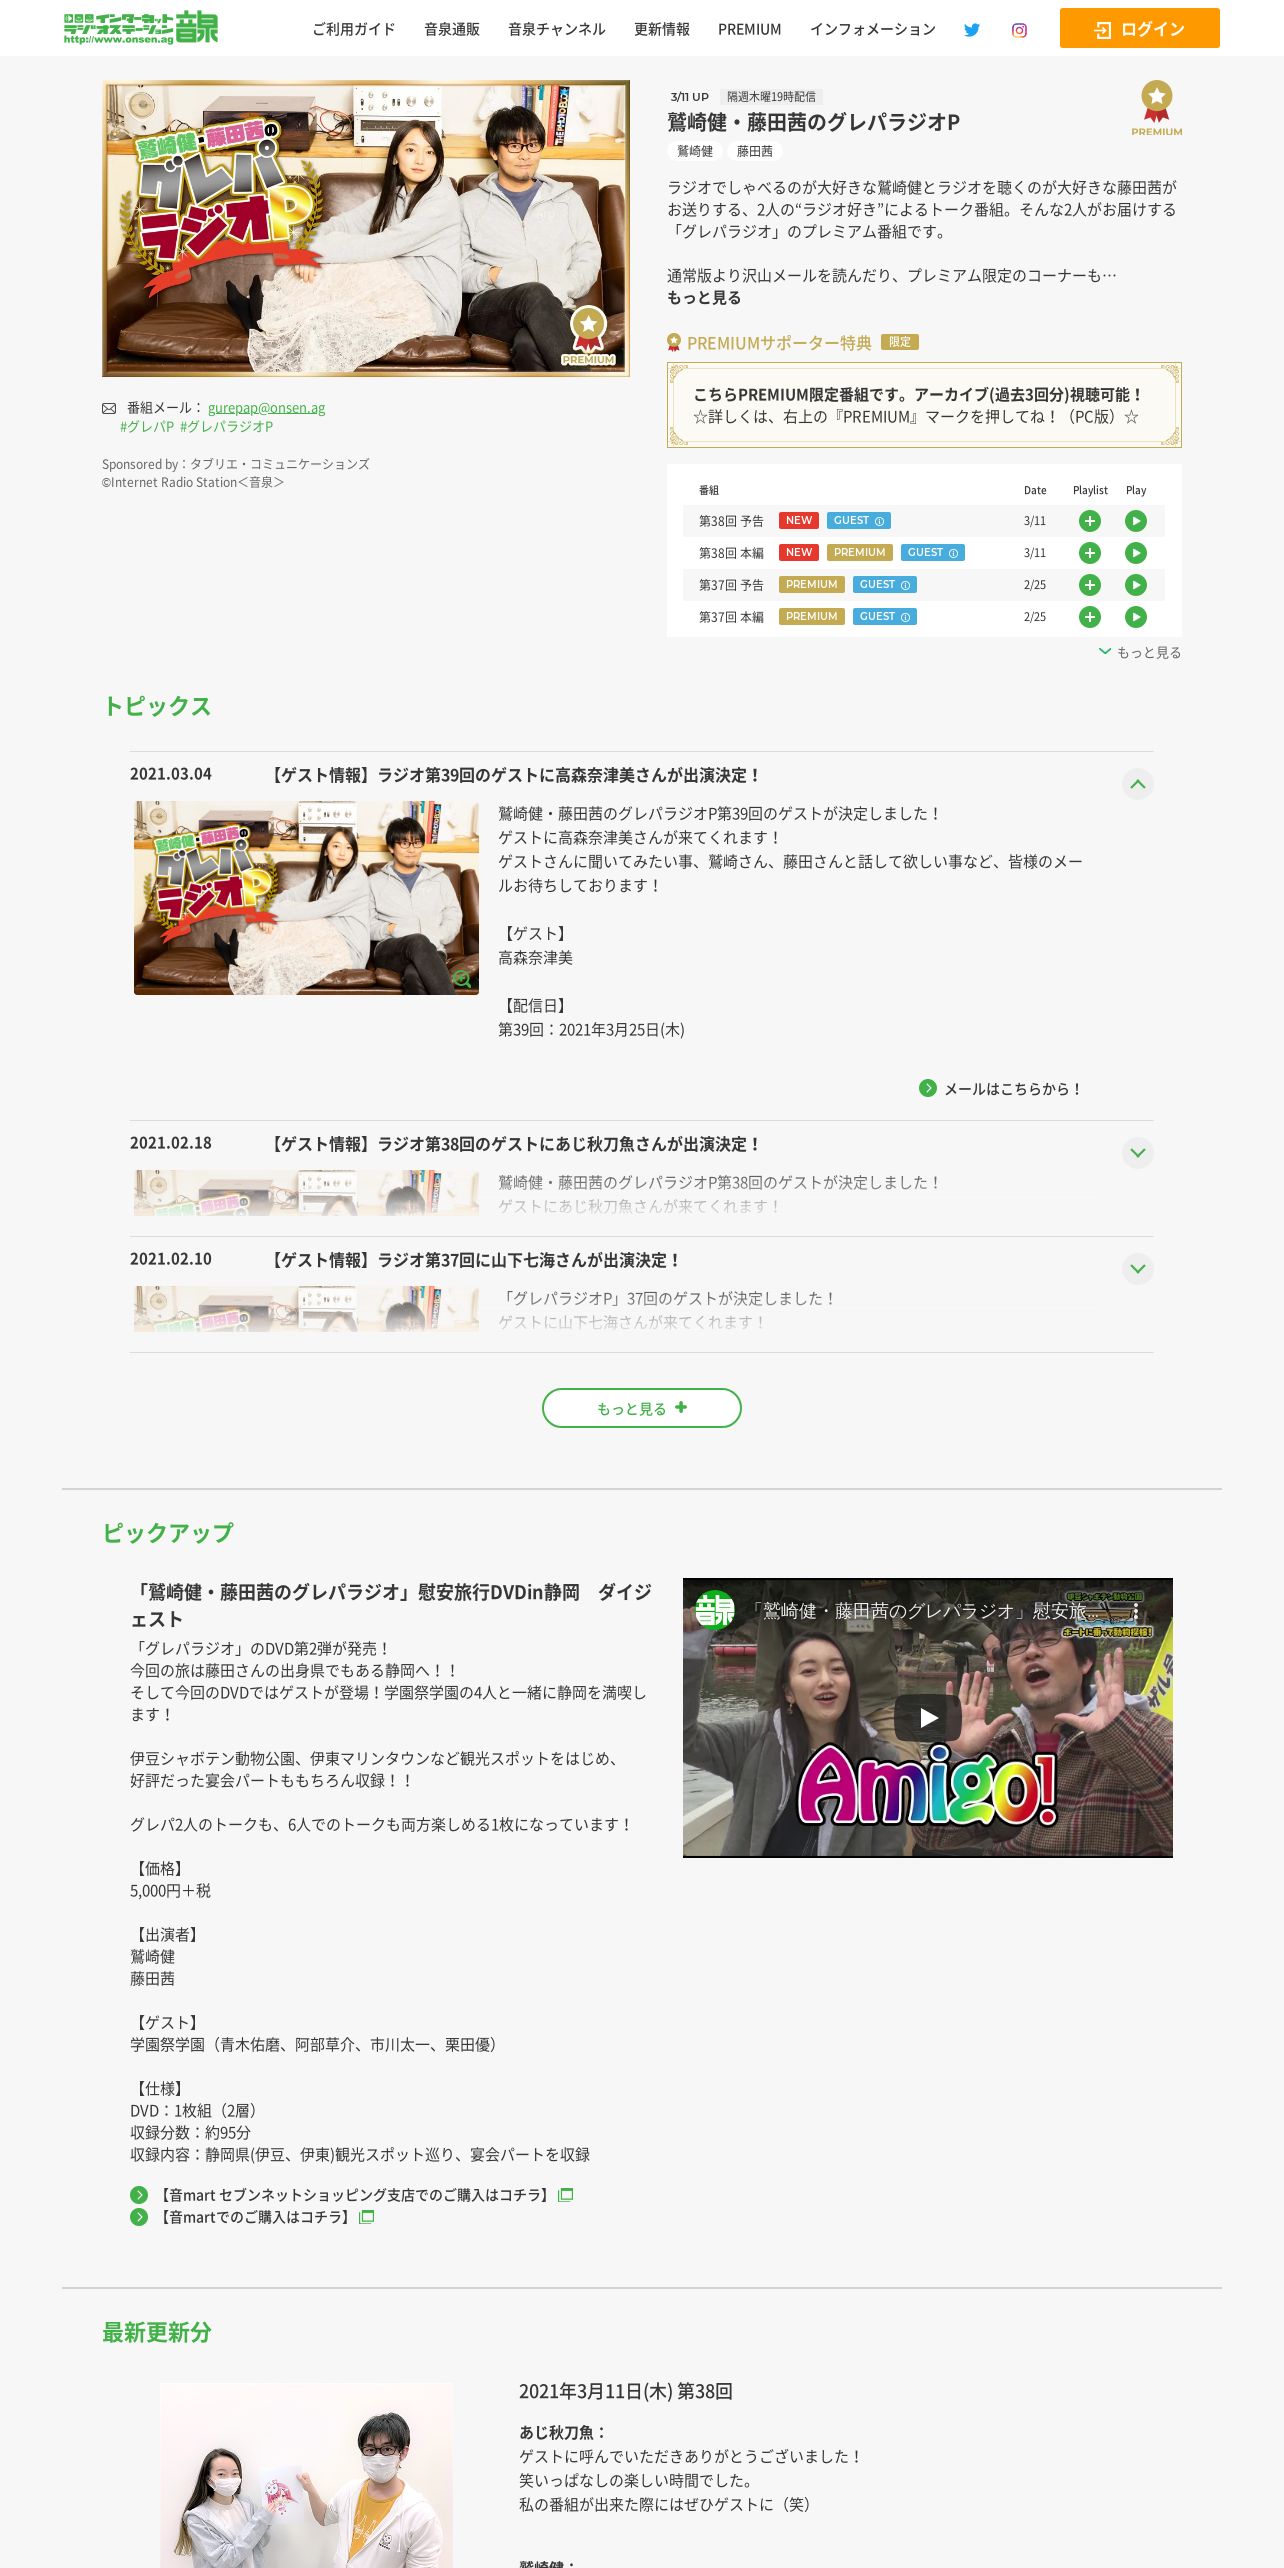Click PREMIUM tag on 第38回 本編 row
The height and width of the screenshot is (2568, 1284).
pos(860,553)
